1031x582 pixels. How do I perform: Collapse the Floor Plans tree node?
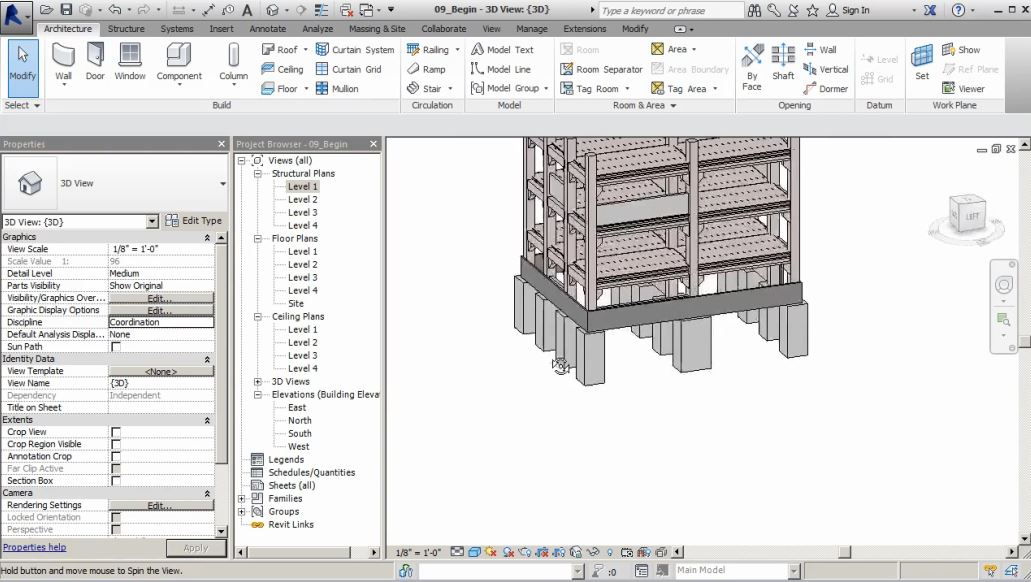pyautogui.click(x=258, y=239)
